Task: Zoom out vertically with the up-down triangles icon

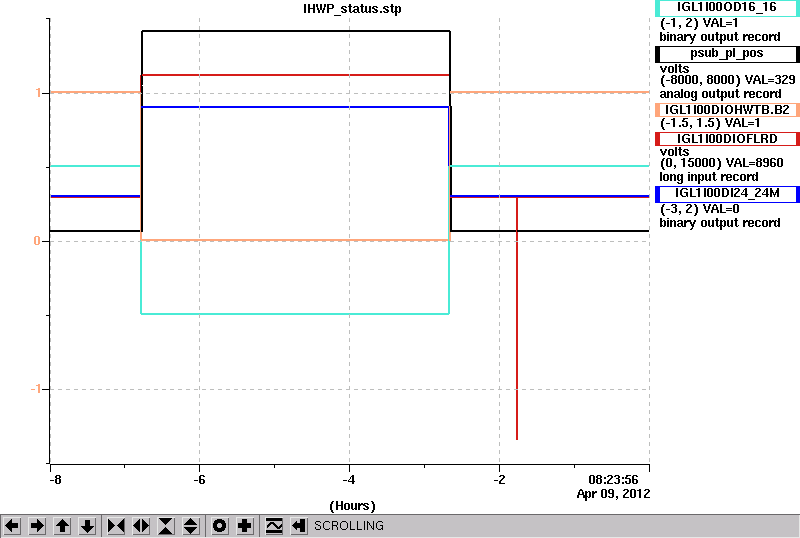Action: pos(191,526)
